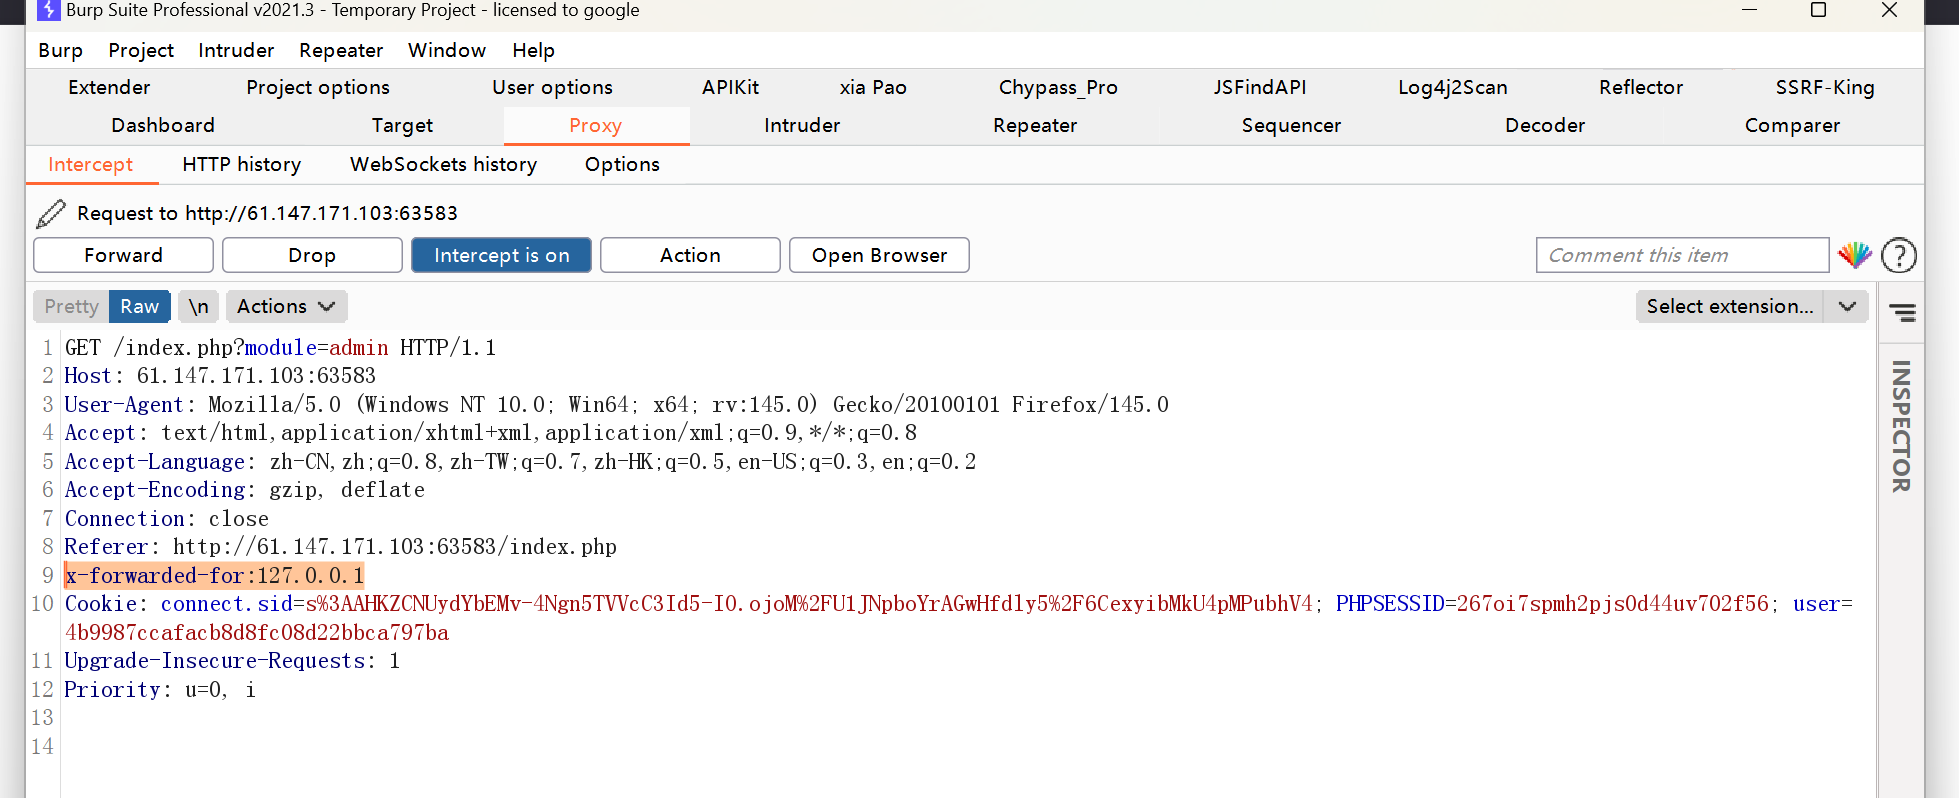
Task: Switch to the Extender tab
Action: pyautogui.click(x=109, y=87)
